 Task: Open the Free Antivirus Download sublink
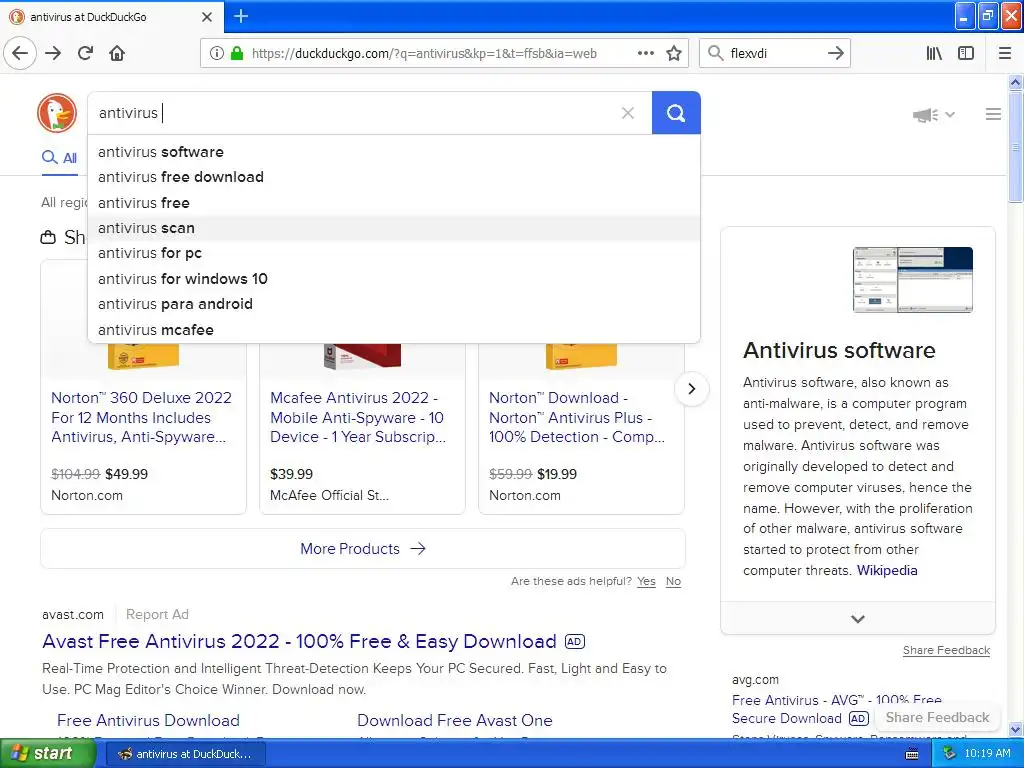pyautogui.click(x=148, y=720)
